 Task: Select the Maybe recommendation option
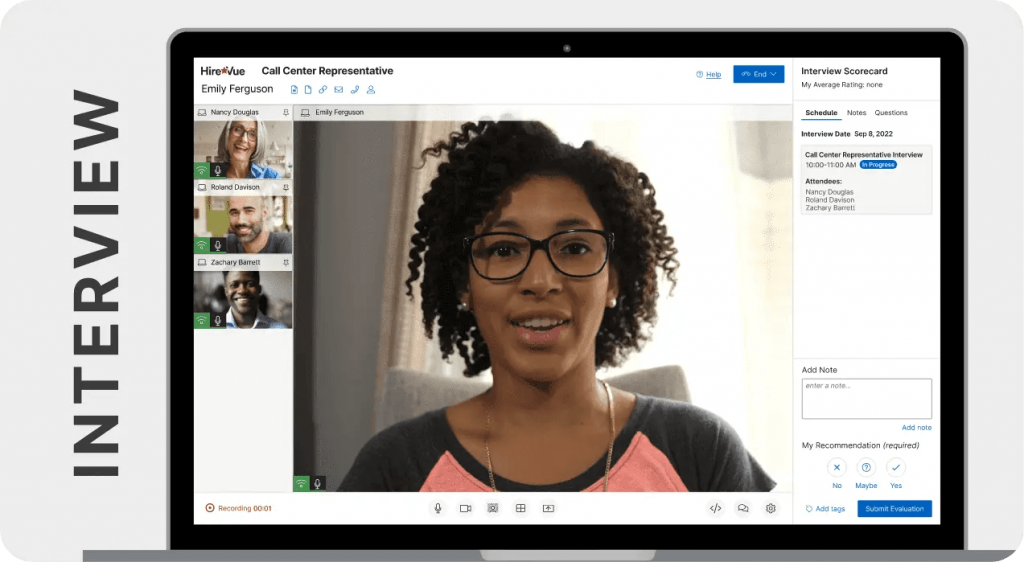click(866, 467)
